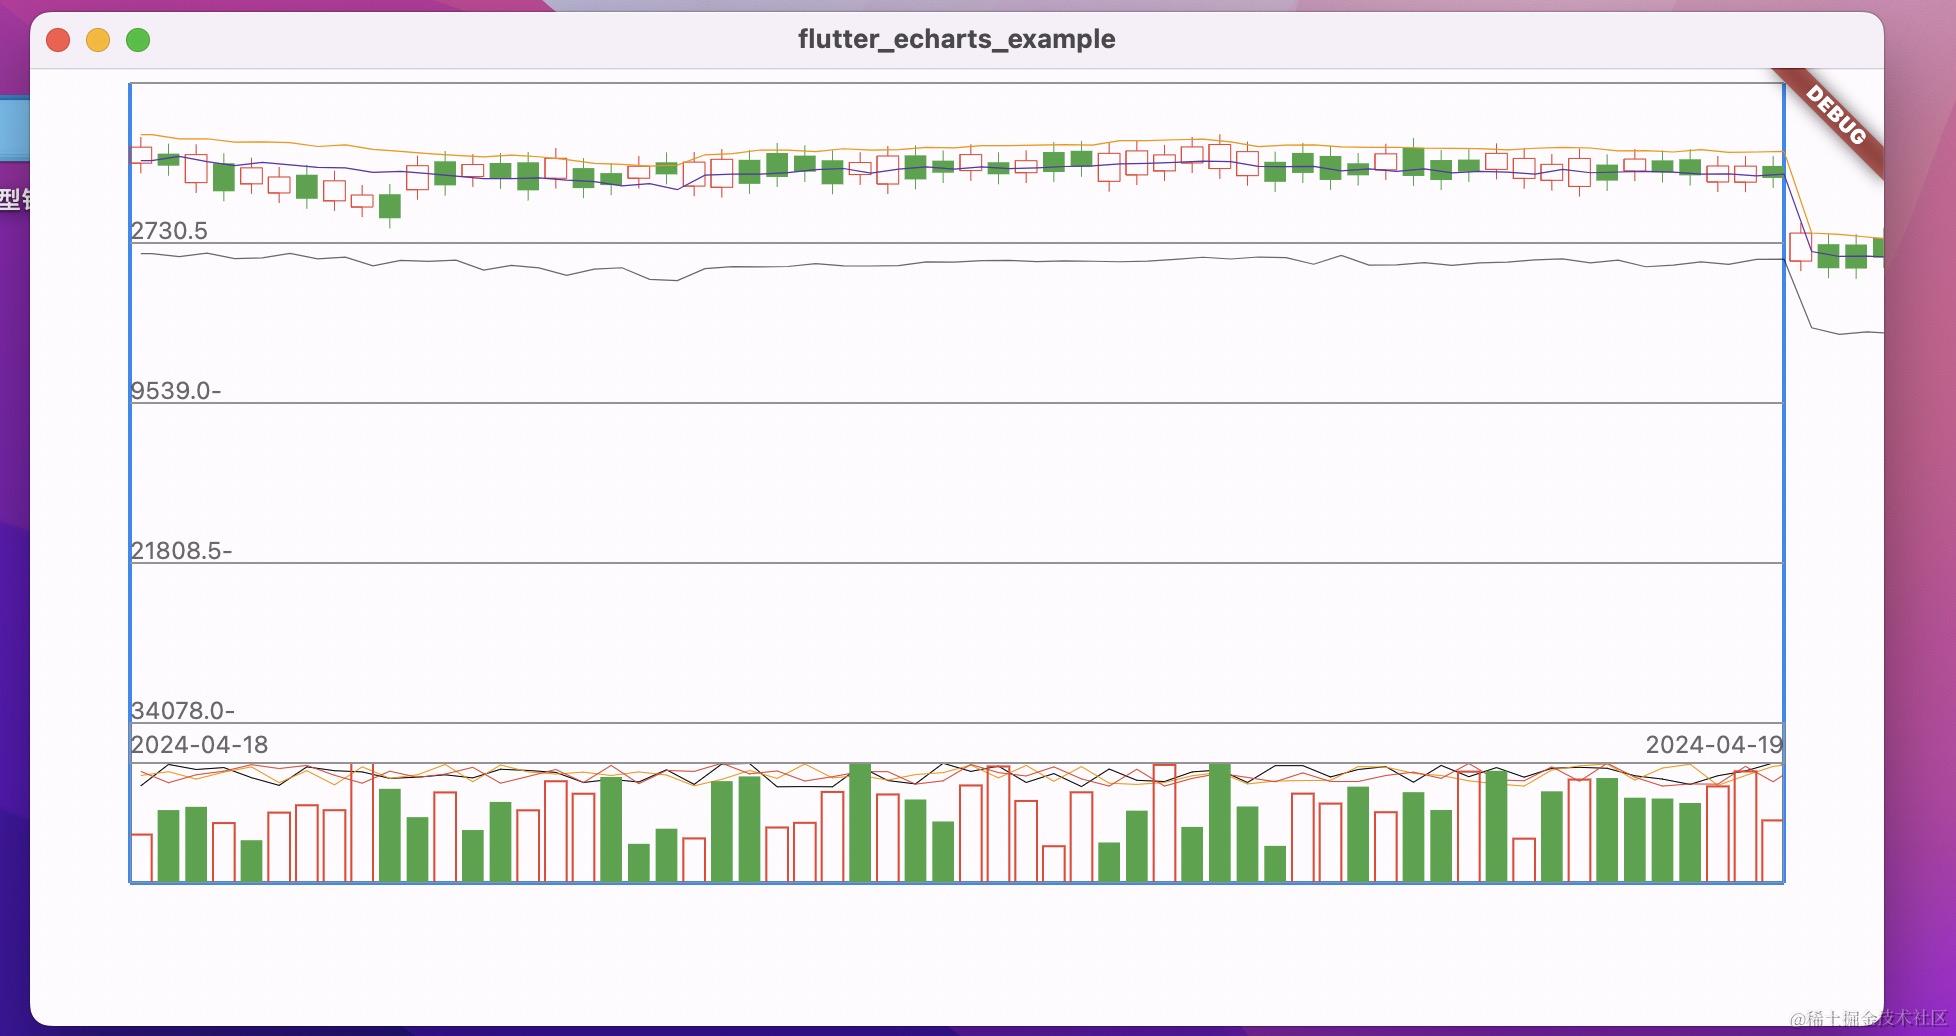
Task: Click the 21808.5- axis label
Action: coord(181,551)
